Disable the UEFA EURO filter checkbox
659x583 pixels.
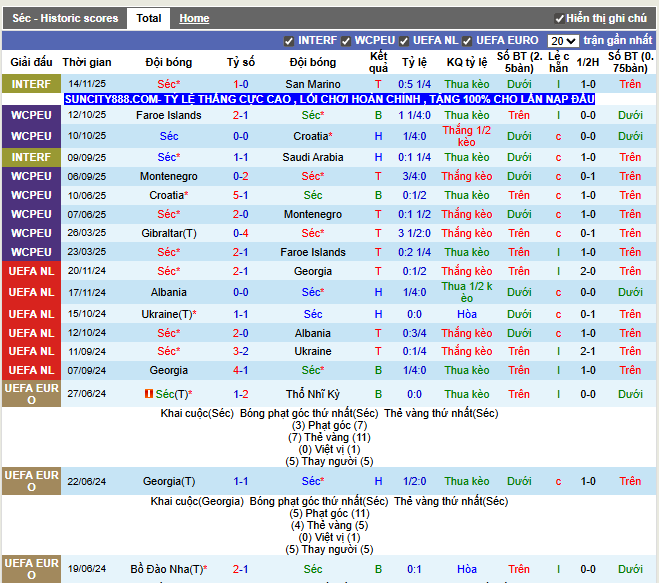[467, 41]
